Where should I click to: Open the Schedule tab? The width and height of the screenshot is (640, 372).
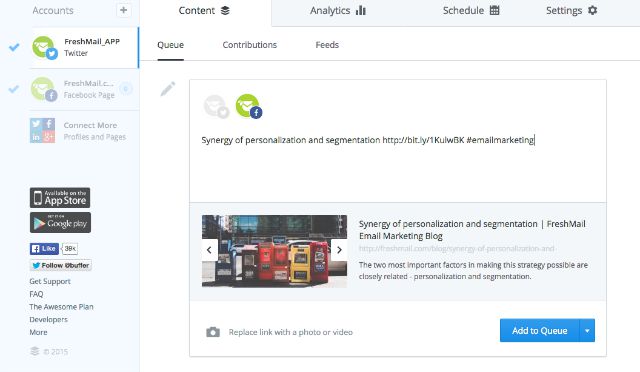(471, 11)
